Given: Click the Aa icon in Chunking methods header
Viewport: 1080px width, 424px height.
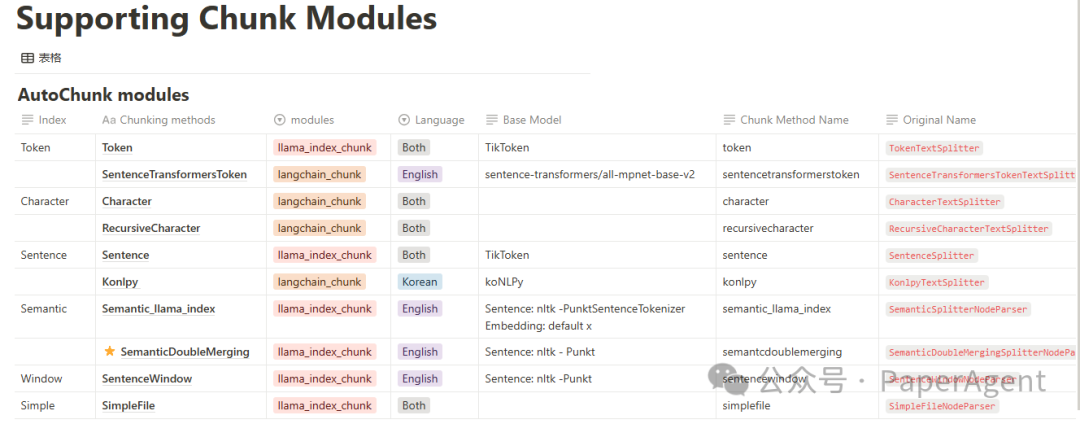Looking at the screenshot, I should click(x=109, y=120).
